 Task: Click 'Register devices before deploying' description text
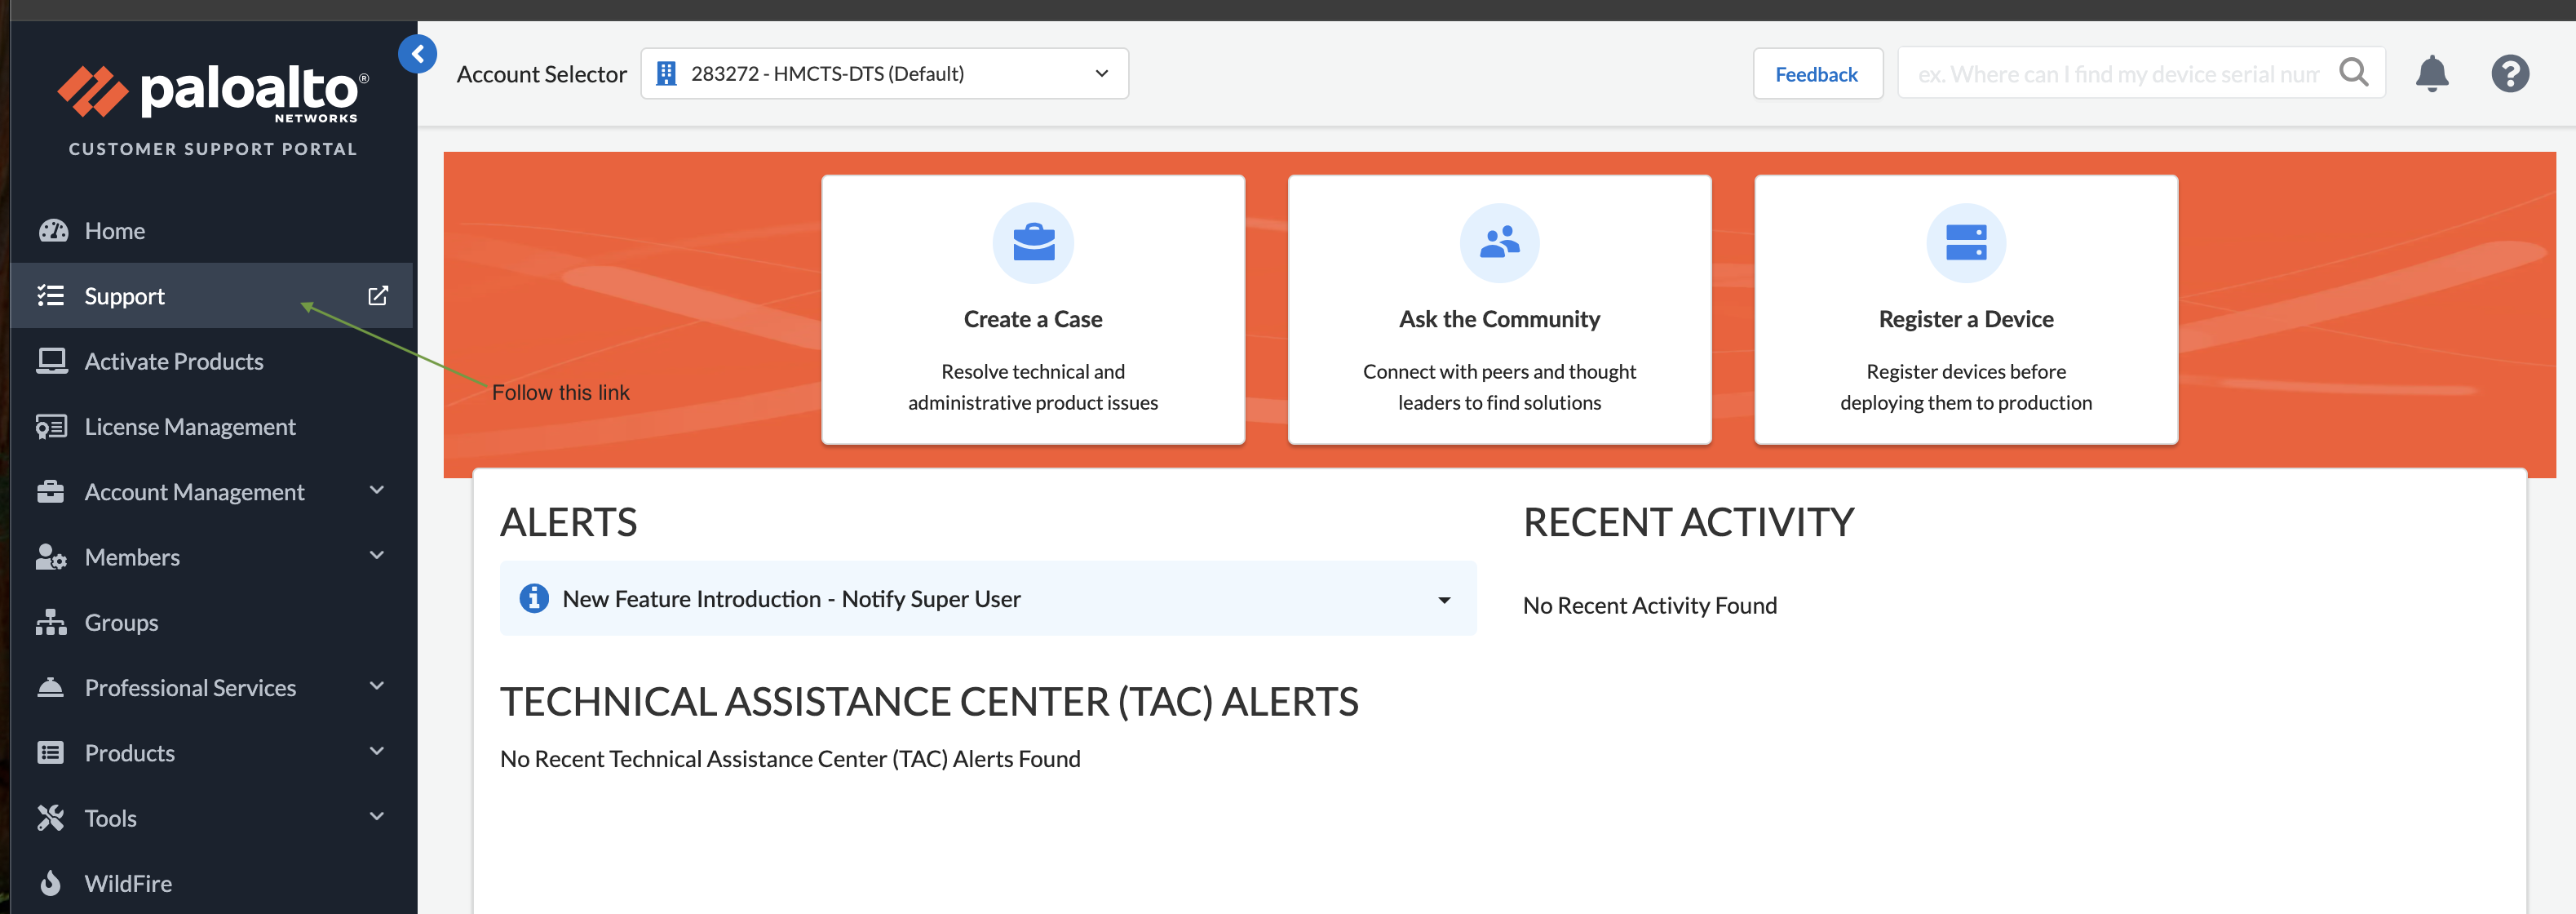(1966, 387)
